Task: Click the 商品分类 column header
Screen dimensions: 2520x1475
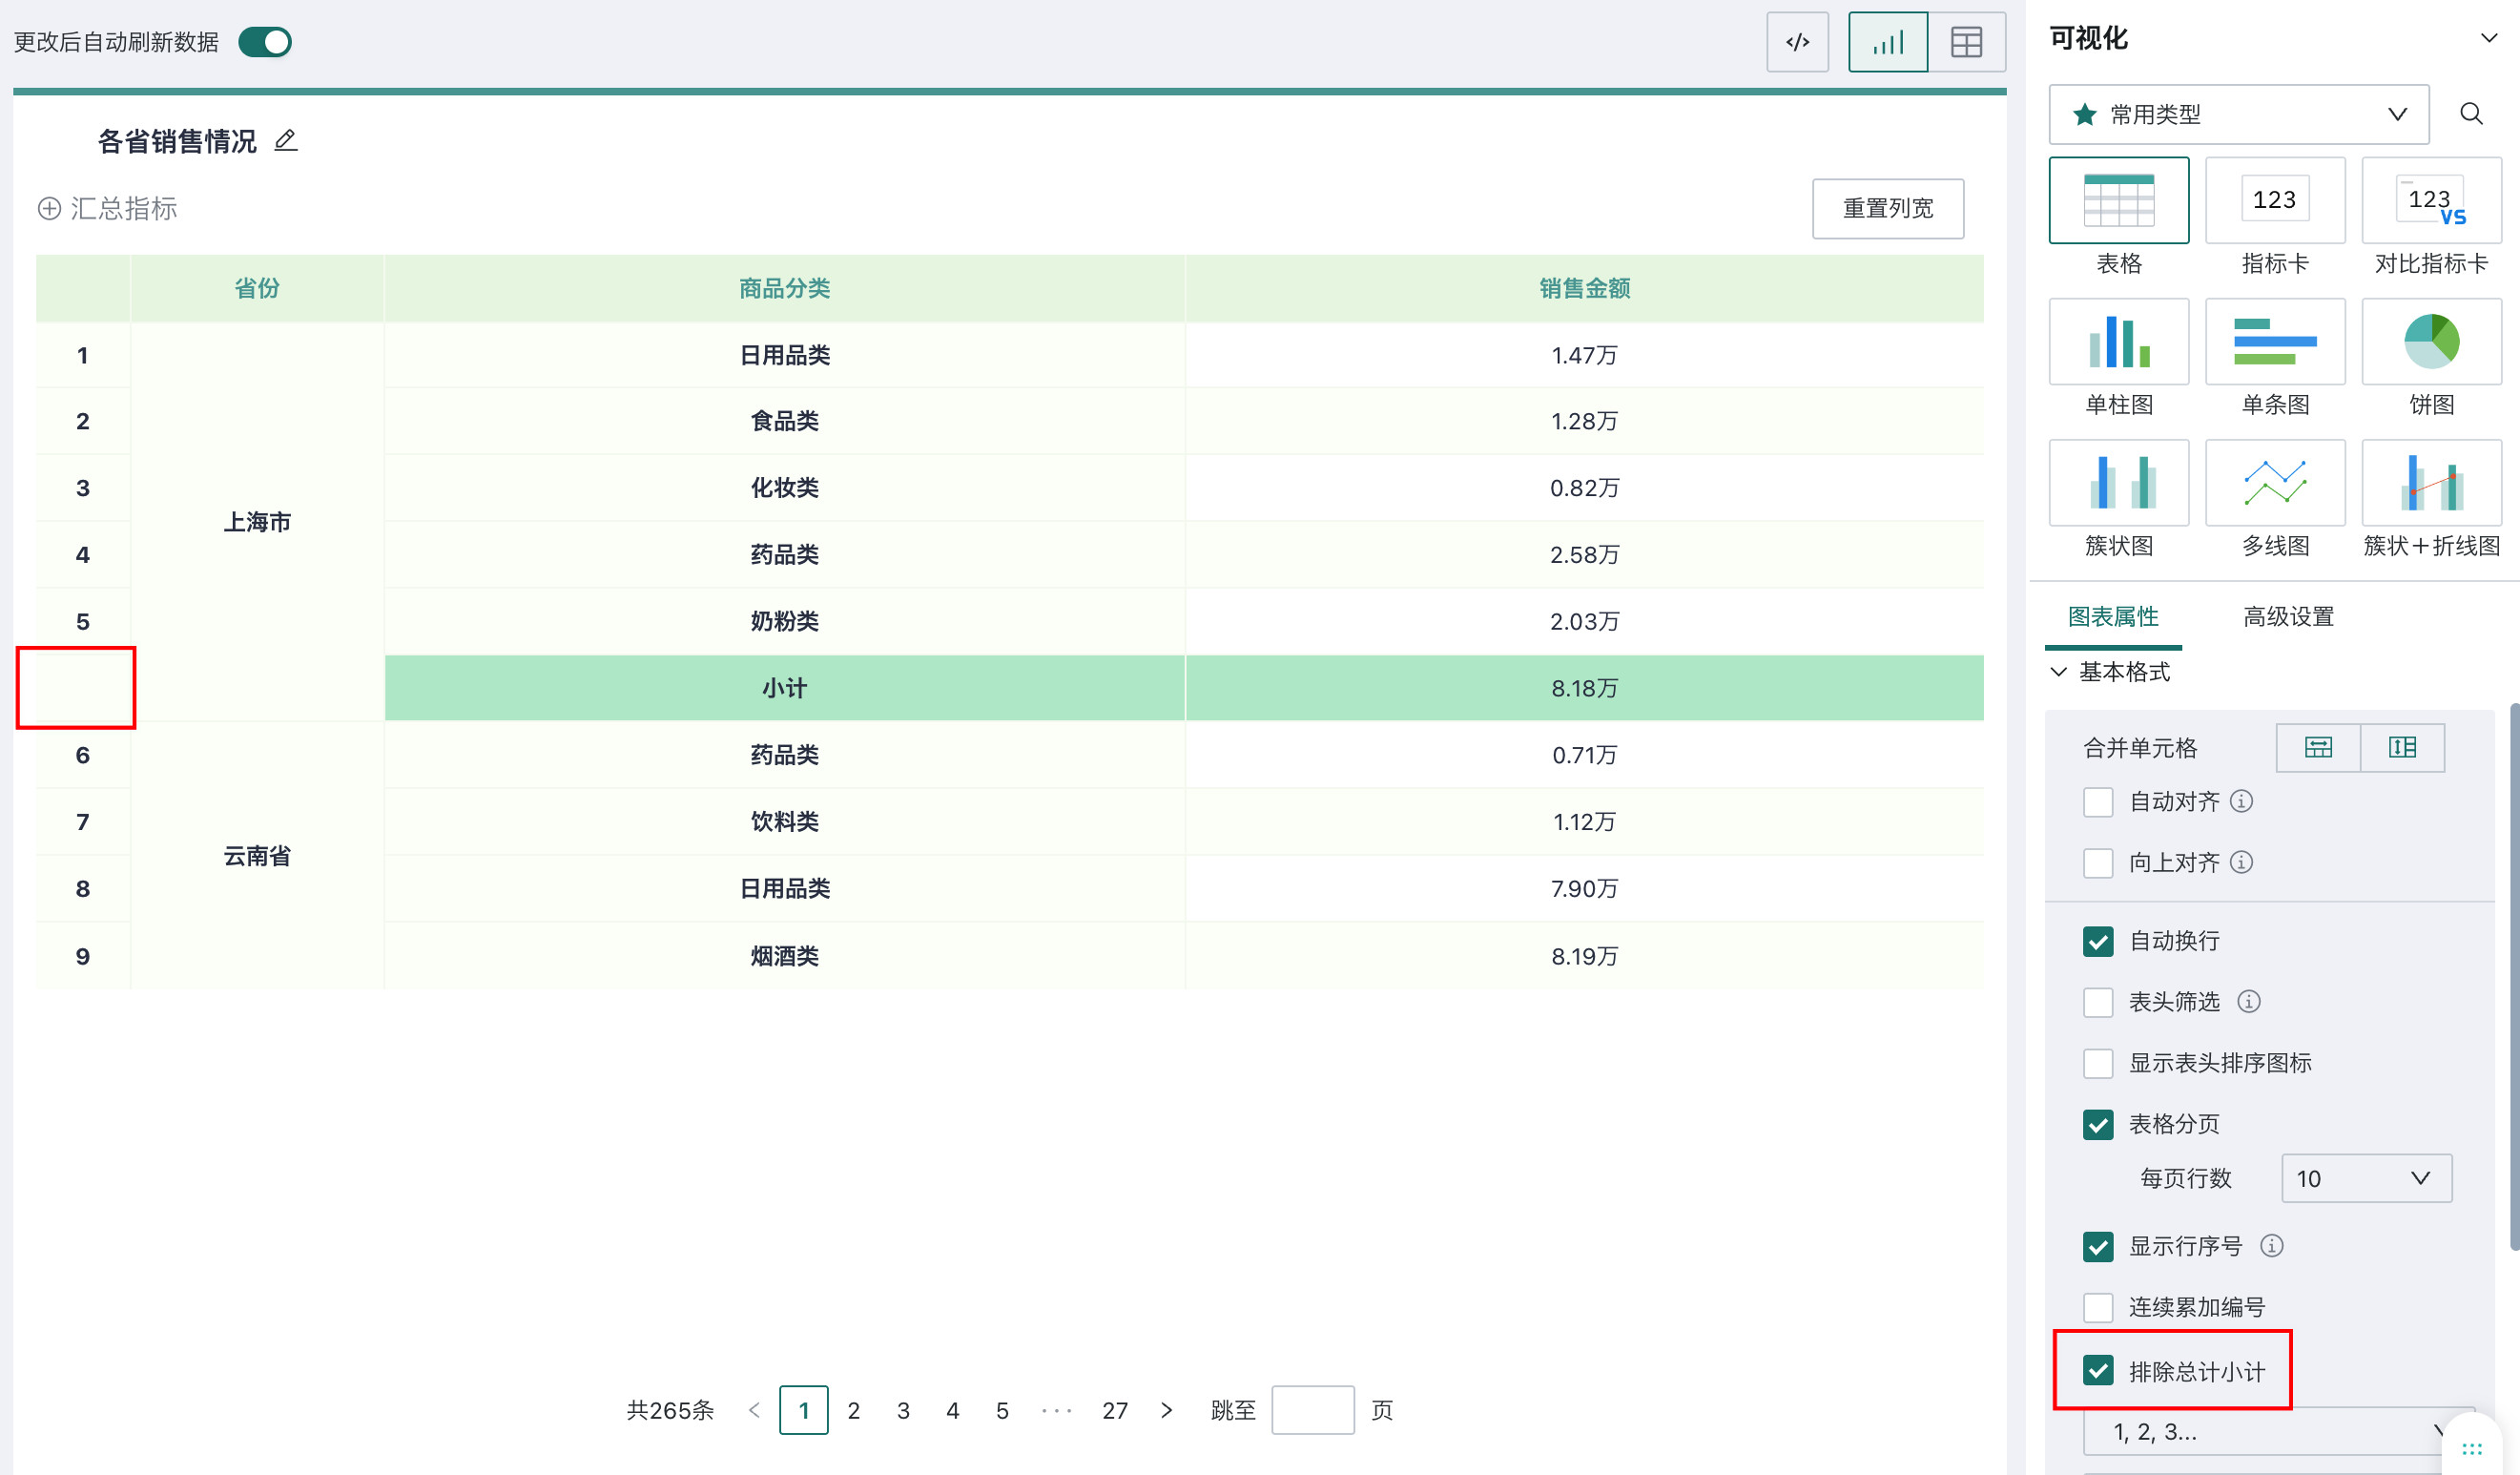Action: point(784,288)
